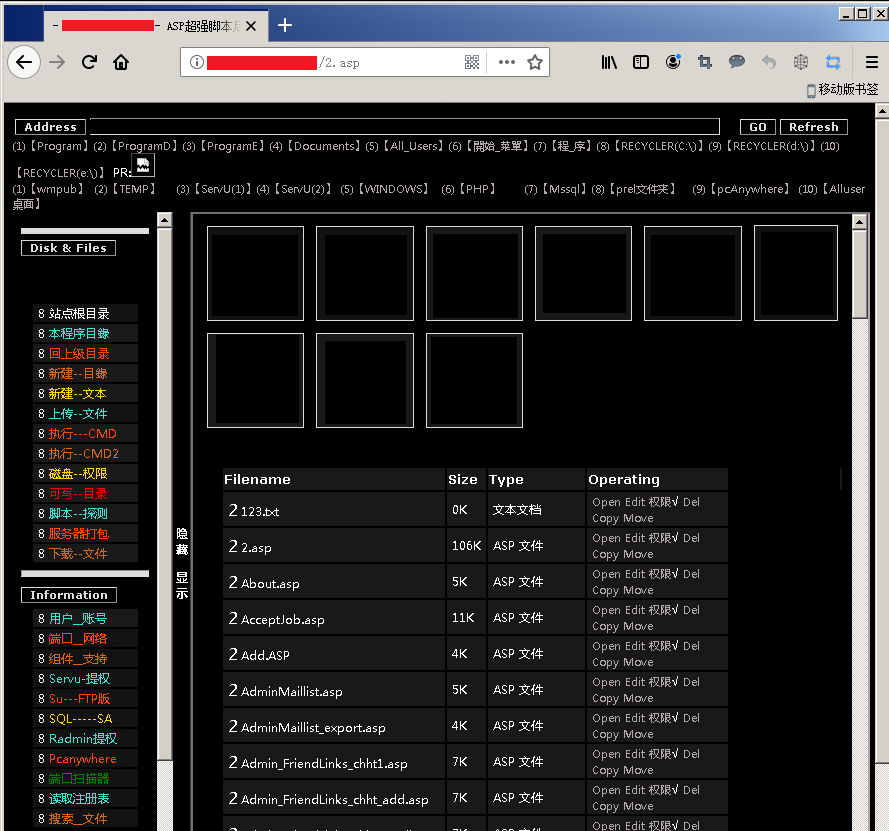Select SQL-----SA in the Information menu
Viewport: 889px width, 831px height.
click(81, 719)
